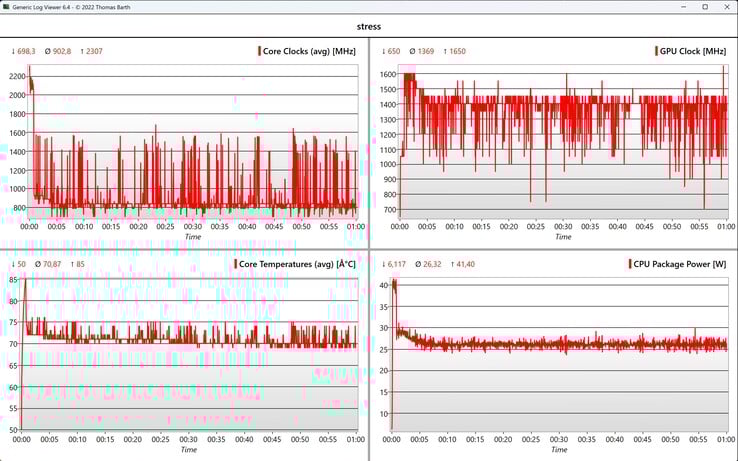Click the 40 label on CPU Package Power y-axis
Screen dimensions: 738x461
(x=384, y=285)
